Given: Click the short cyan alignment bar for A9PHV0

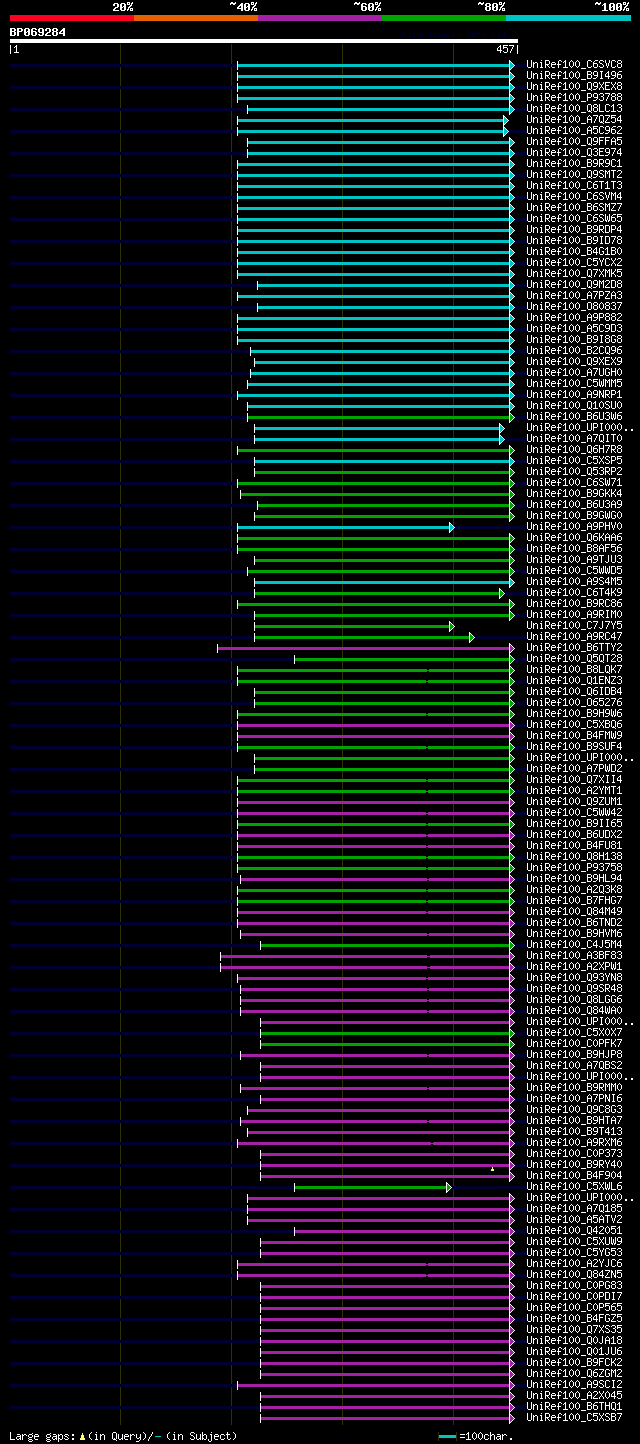Looking at the screenshot, I should [345, 527].
